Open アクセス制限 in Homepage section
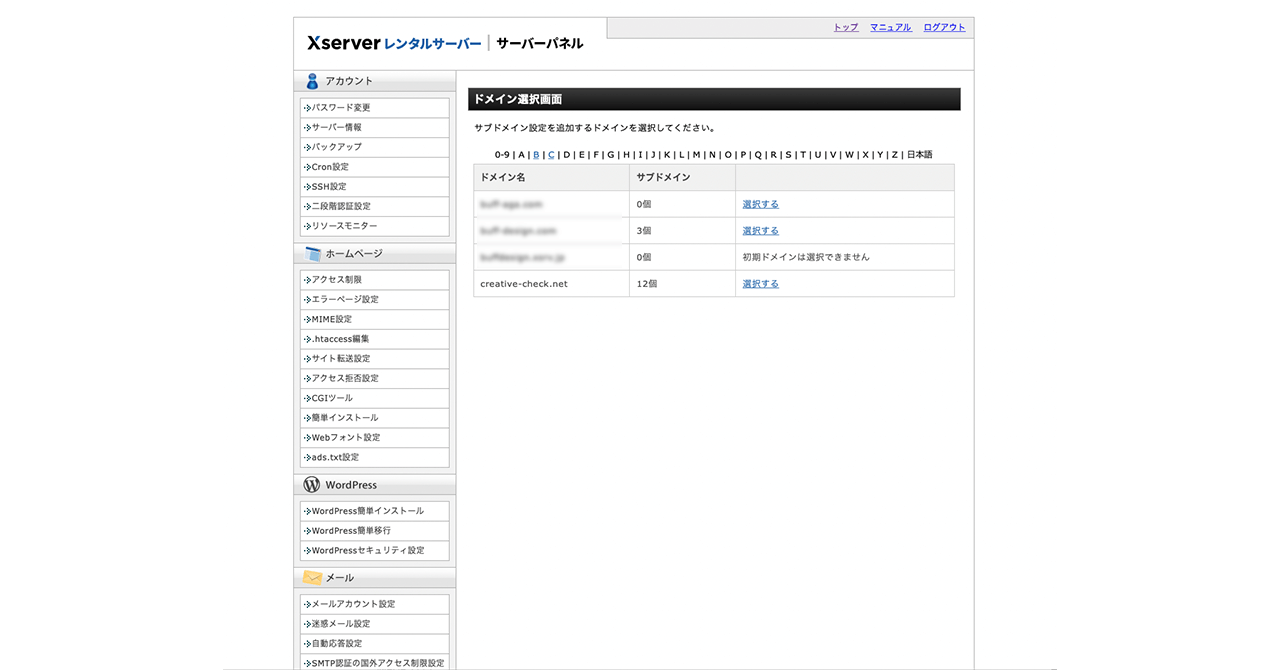This screenshot has width=1280, height=670. click(x=337, y=280)
